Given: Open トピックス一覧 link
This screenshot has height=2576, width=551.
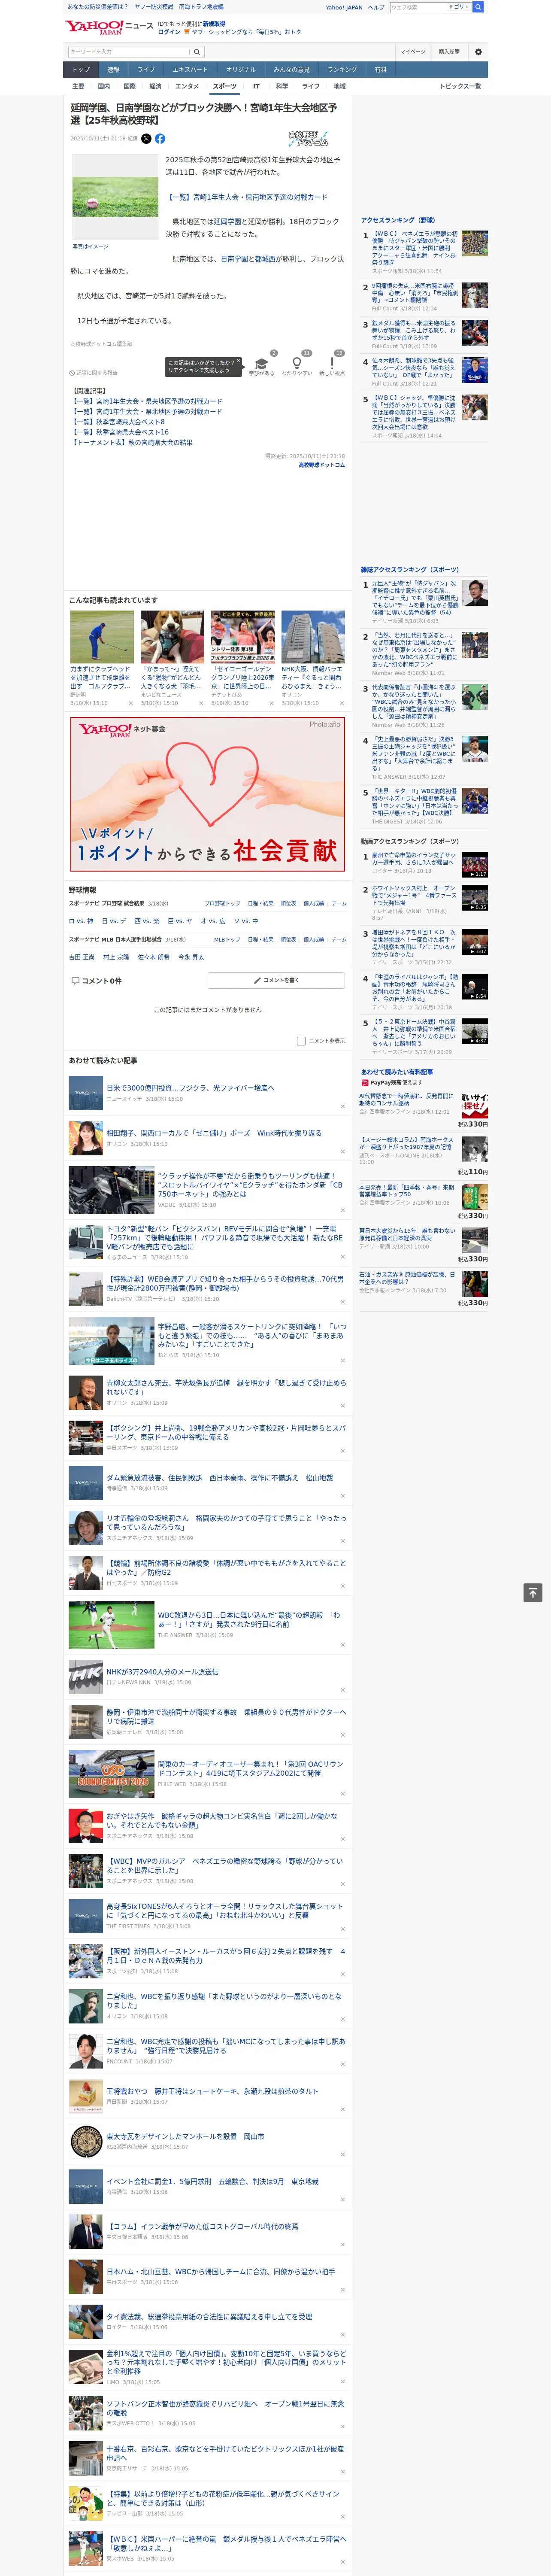Looking at the screenshot, I should pos(460,86).
